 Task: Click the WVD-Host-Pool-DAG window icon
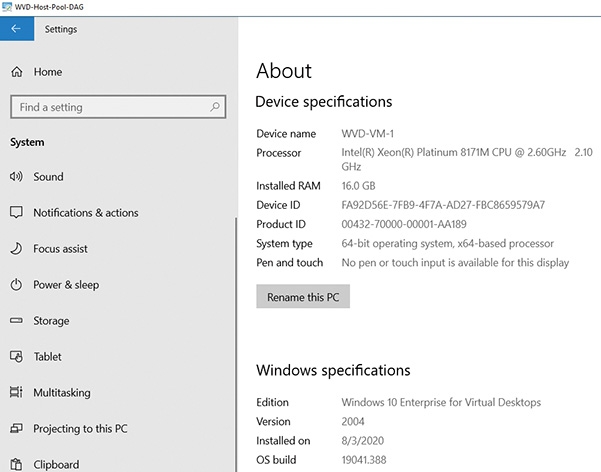(7, 7)
